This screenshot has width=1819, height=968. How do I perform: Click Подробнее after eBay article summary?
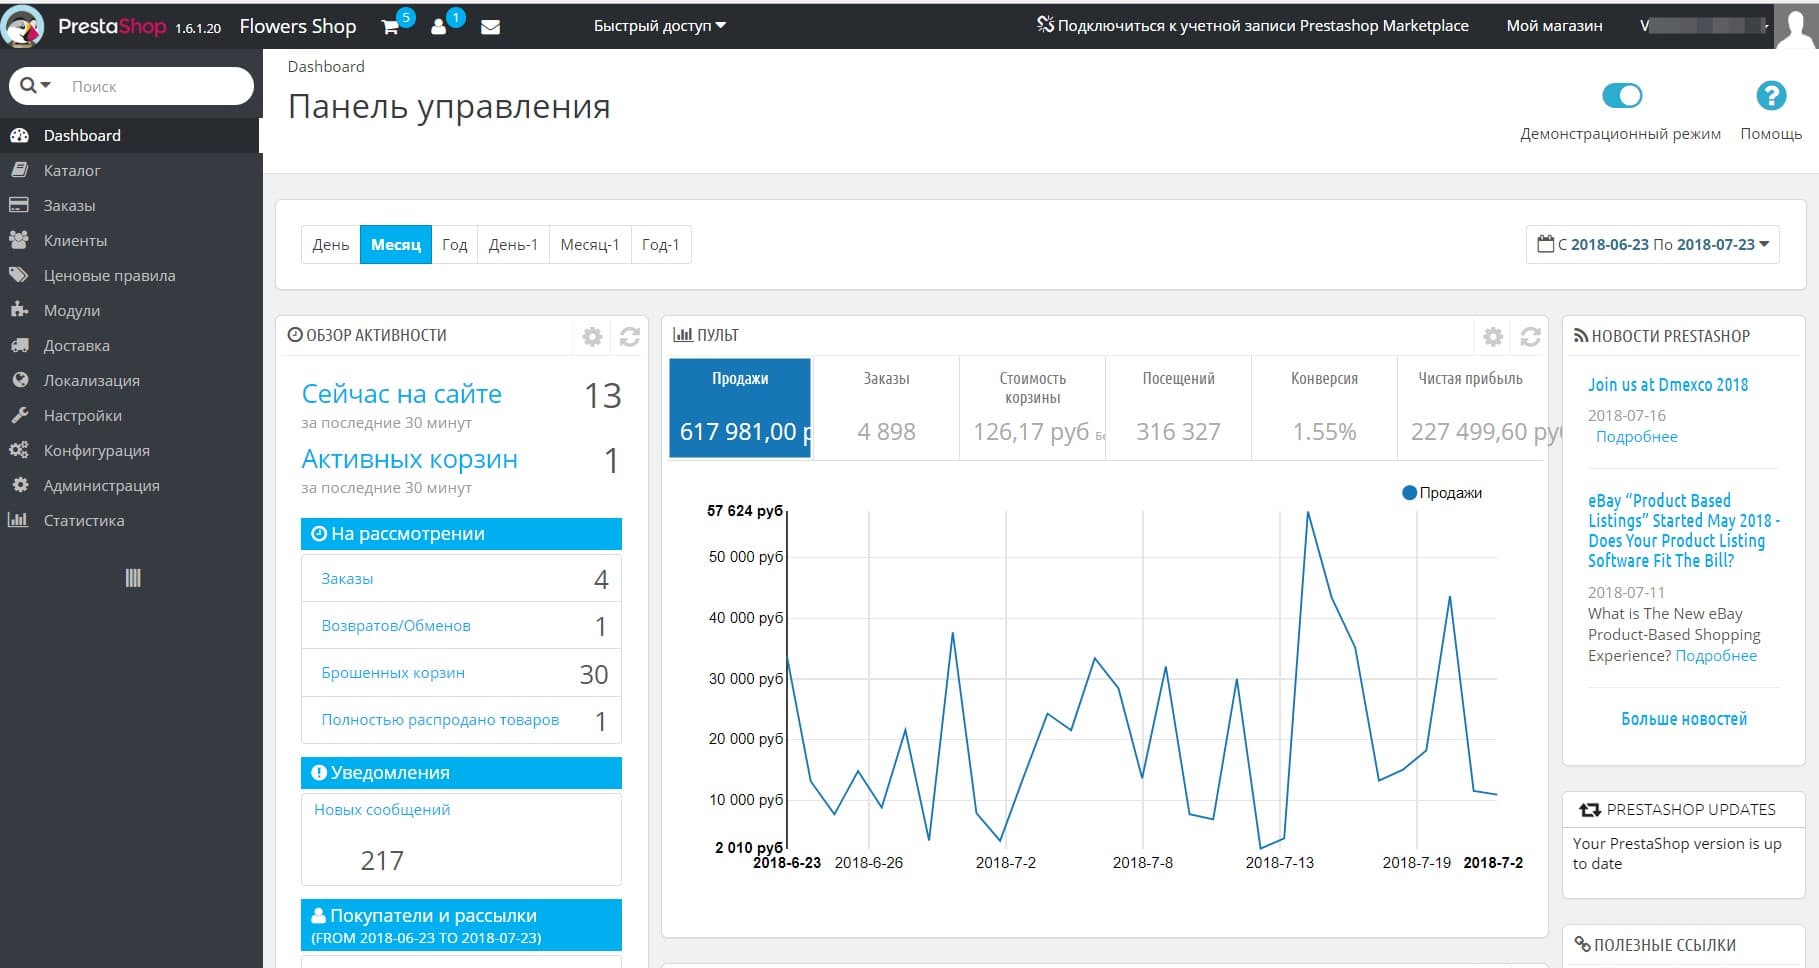(1716, 656)
